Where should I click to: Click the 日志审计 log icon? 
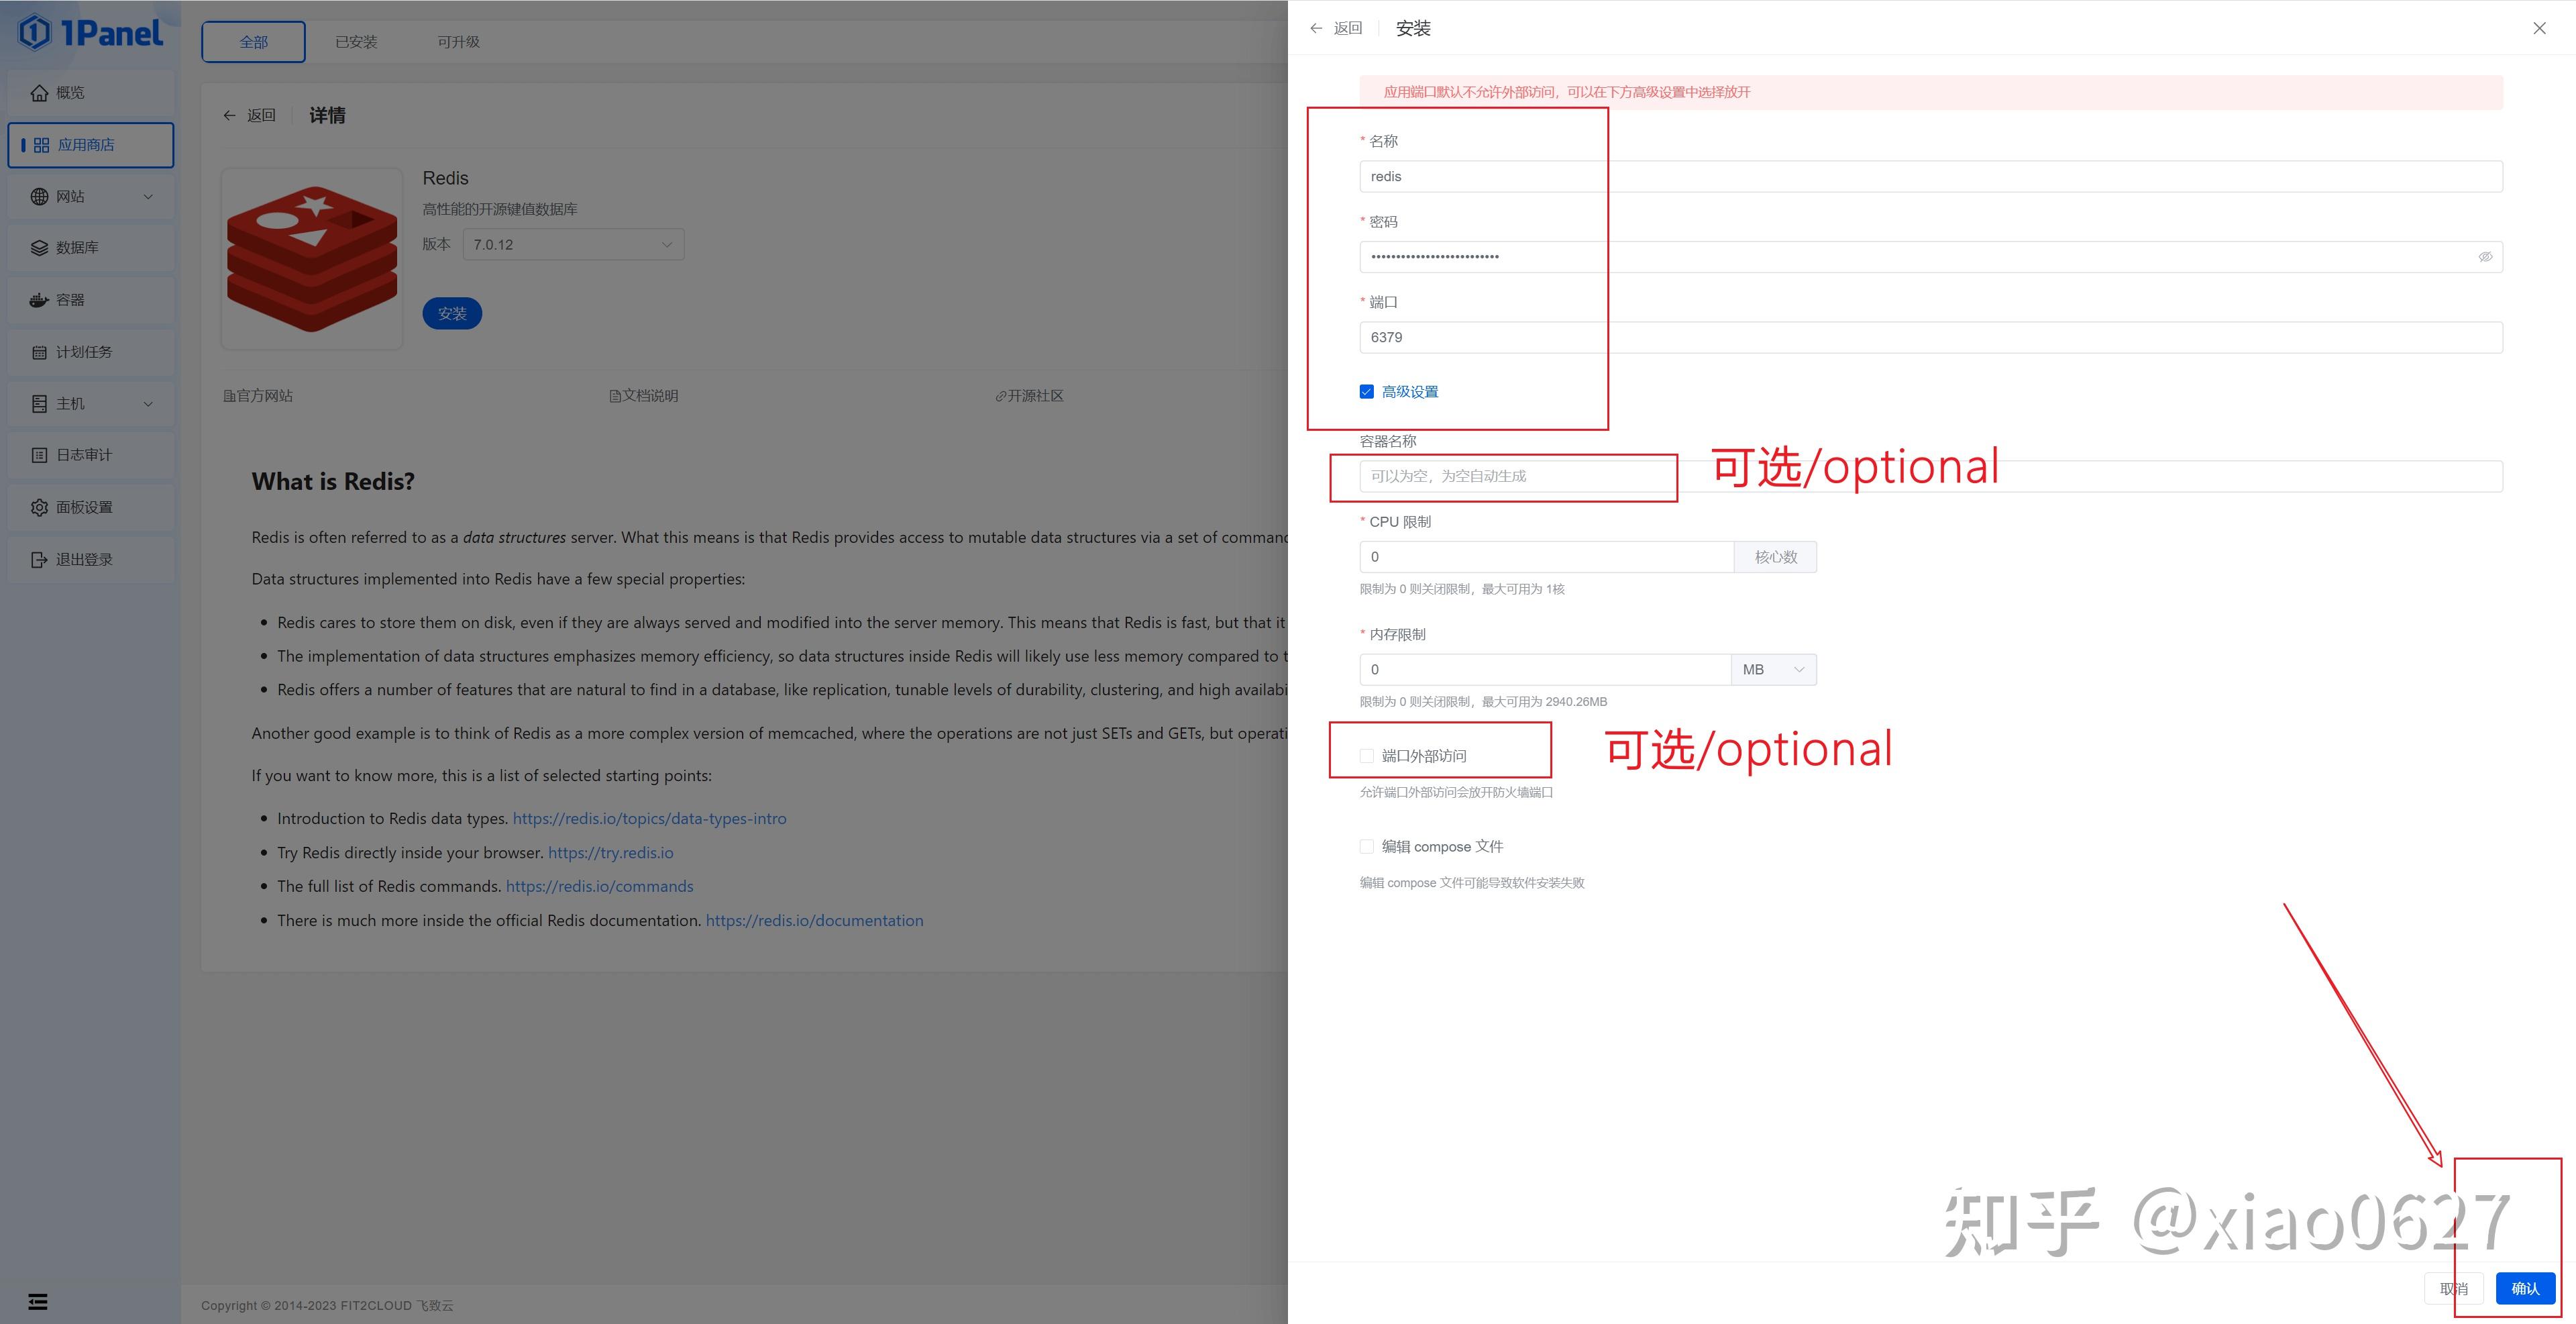pyautogui.click(x=39, y=455)
